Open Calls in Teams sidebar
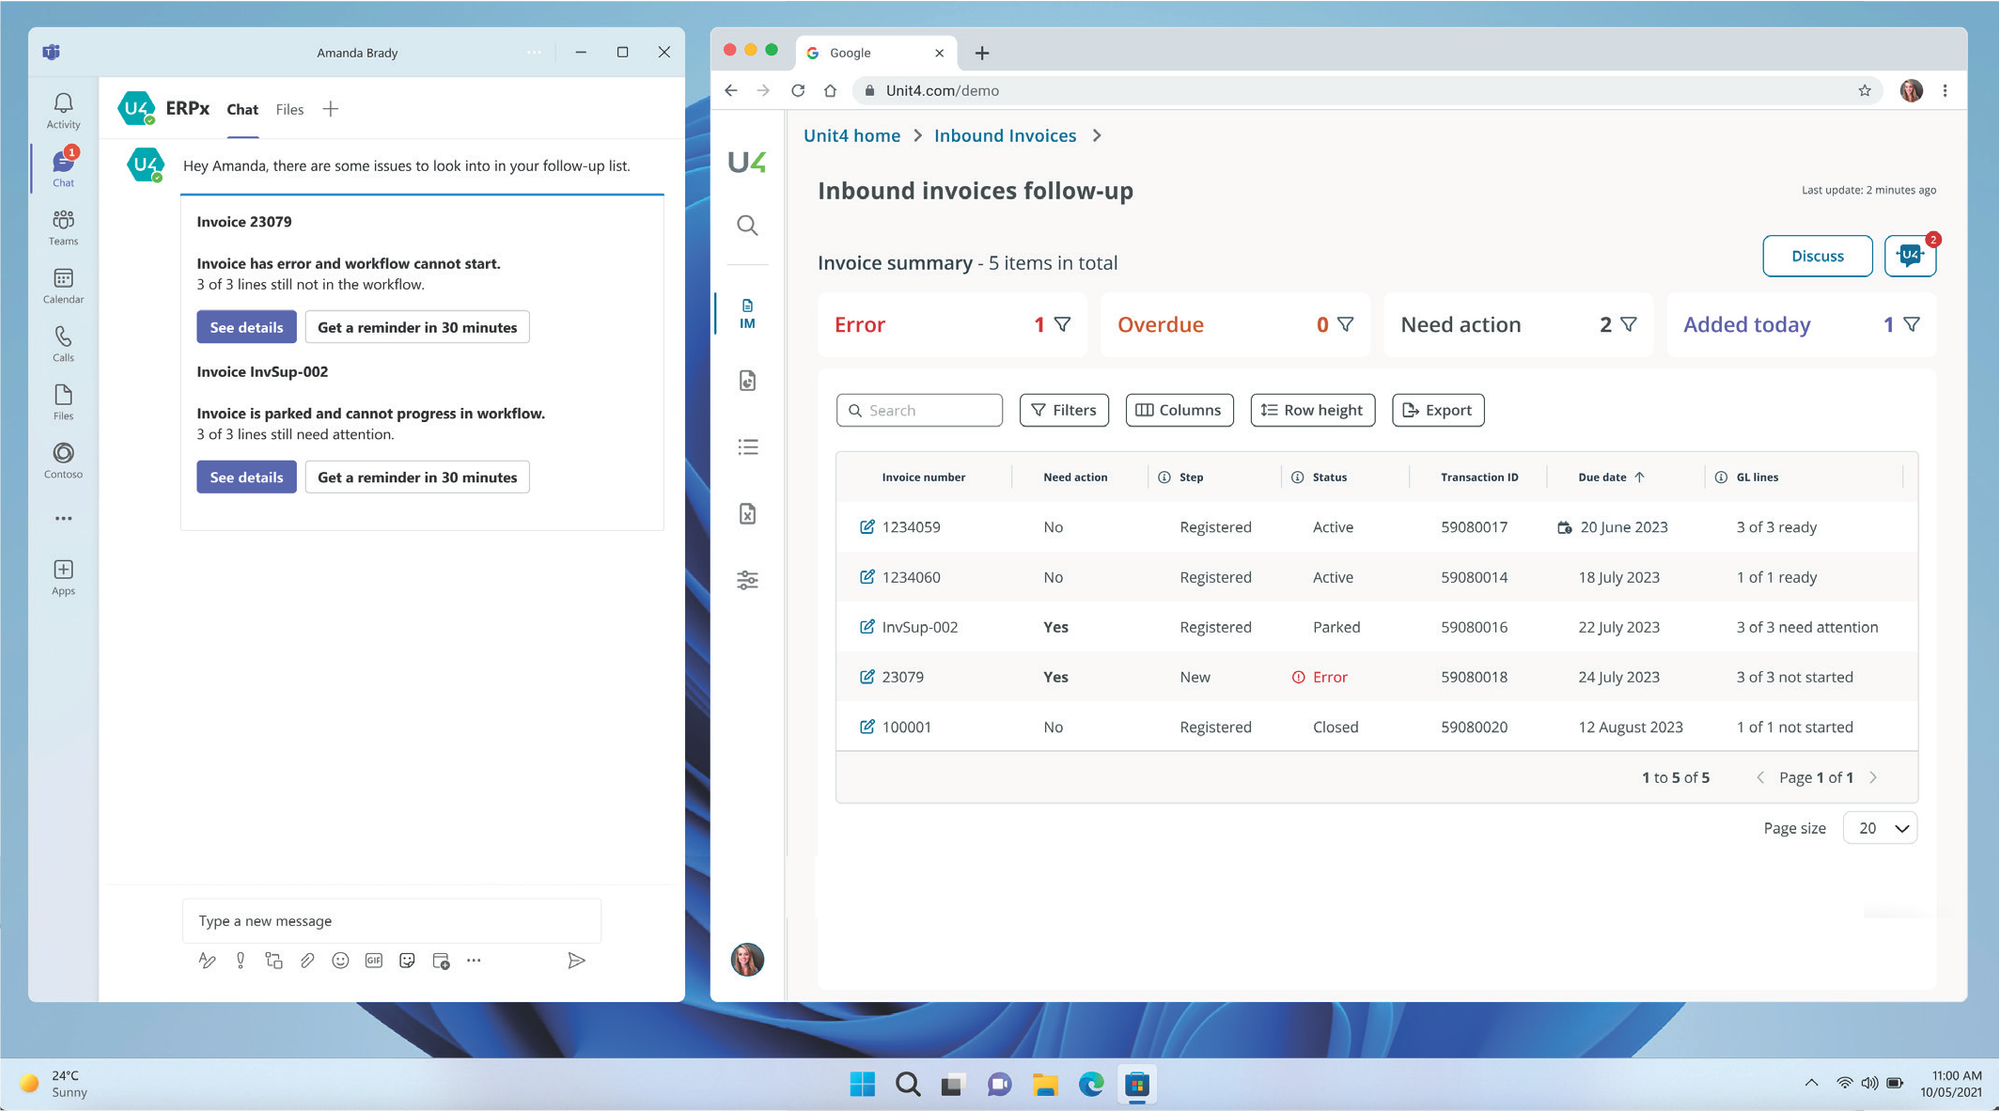The image size is (1999, 1111). [63, 343]
